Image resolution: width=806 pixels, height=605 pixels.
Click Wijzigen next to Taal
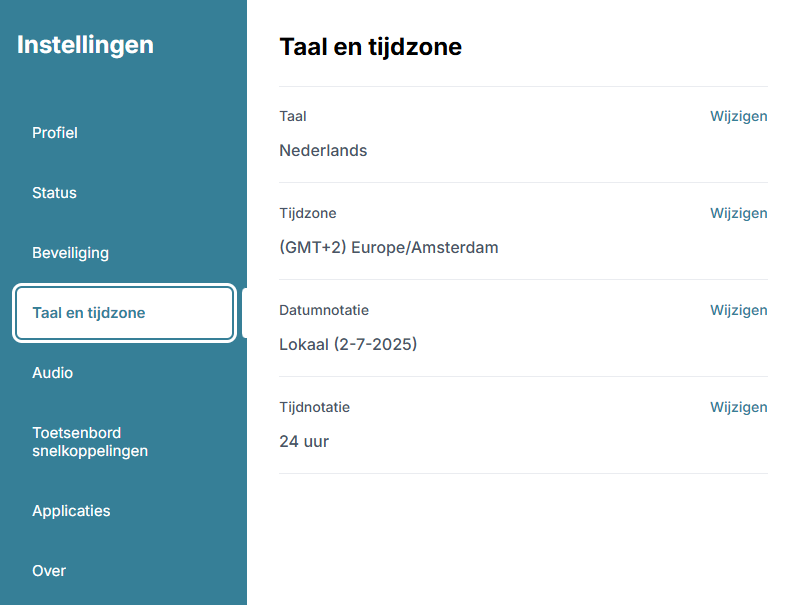click(738, 116)
